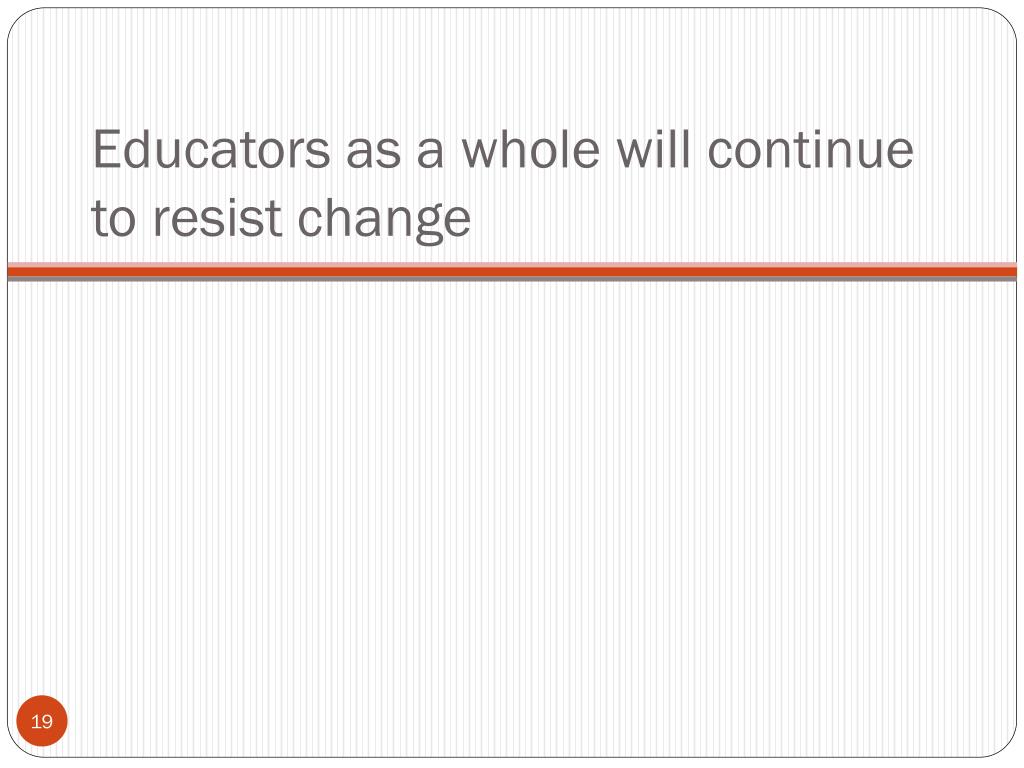Click the word "resist" in the title

217,217
